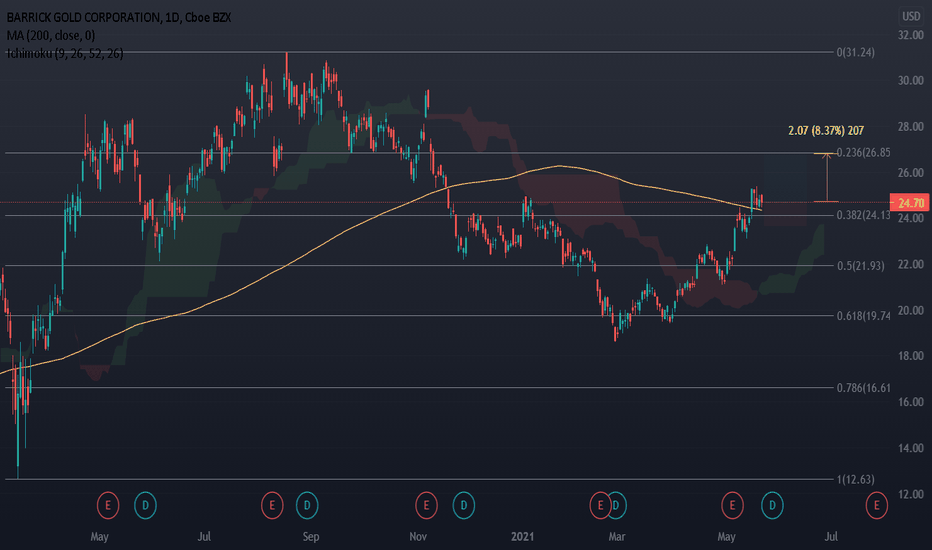Open the USD currency selector
Viewport: 932px width, 550px height.
[911, 16]
